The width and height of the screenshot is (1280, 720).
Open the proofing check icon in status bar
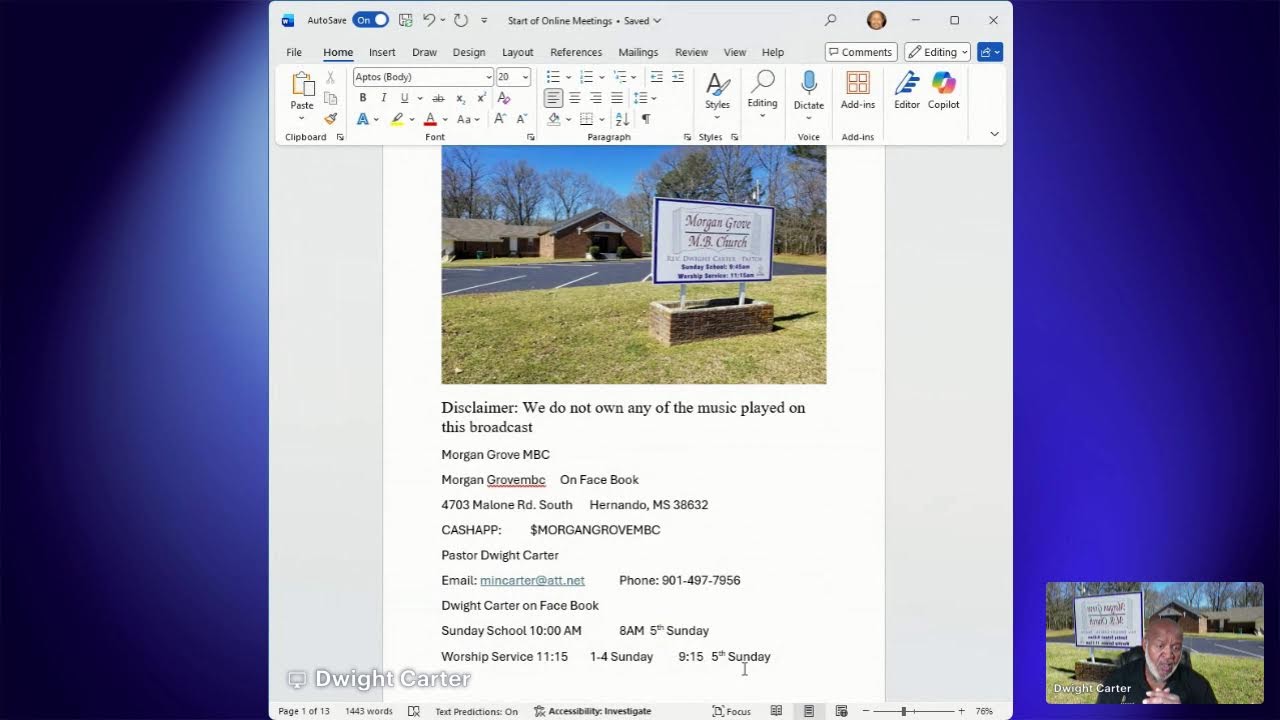(413, 711)
